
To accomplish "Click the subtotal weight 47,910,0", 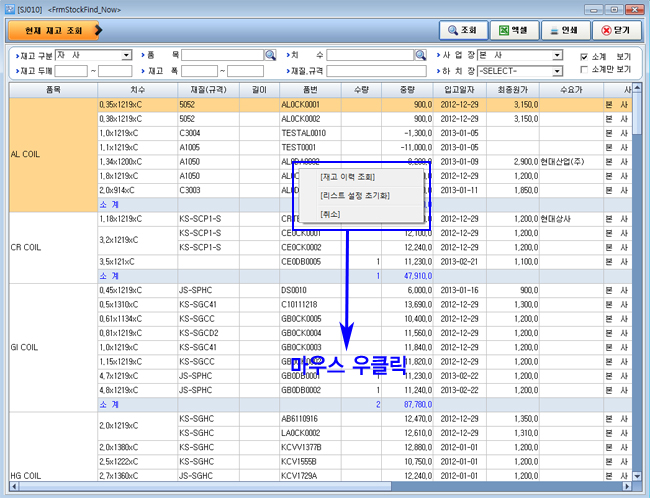I will coord(407,276).
